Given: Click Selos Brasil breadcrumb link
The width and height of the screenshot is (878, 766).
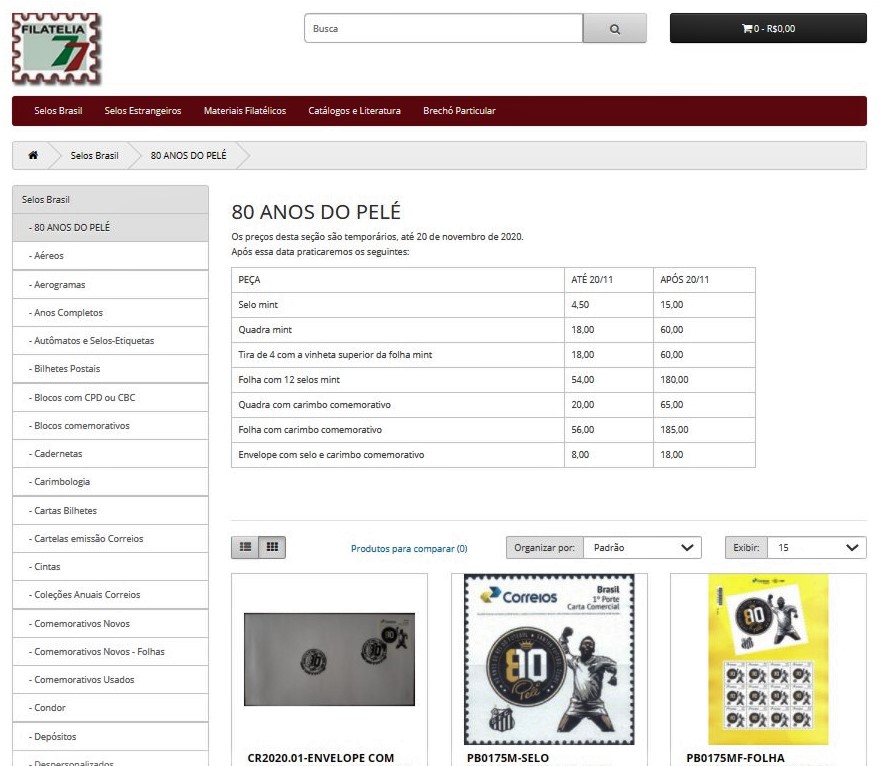Looking at the screenshot, I should coord(94,156).
